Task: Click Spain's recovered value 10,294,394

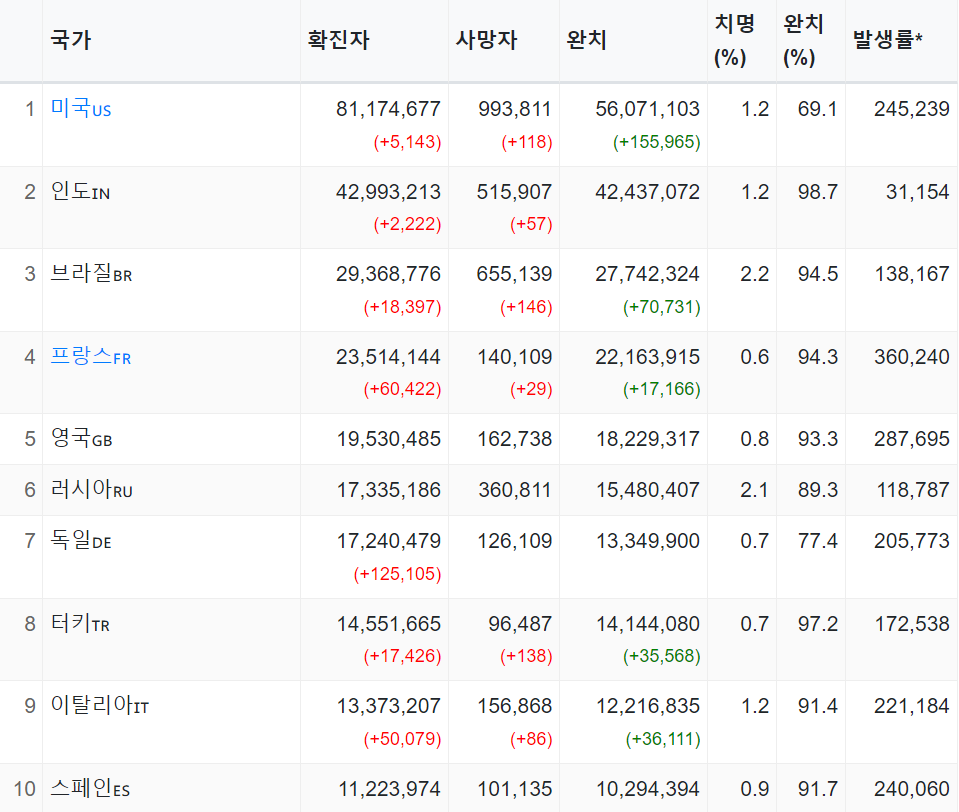Action: 648,789
